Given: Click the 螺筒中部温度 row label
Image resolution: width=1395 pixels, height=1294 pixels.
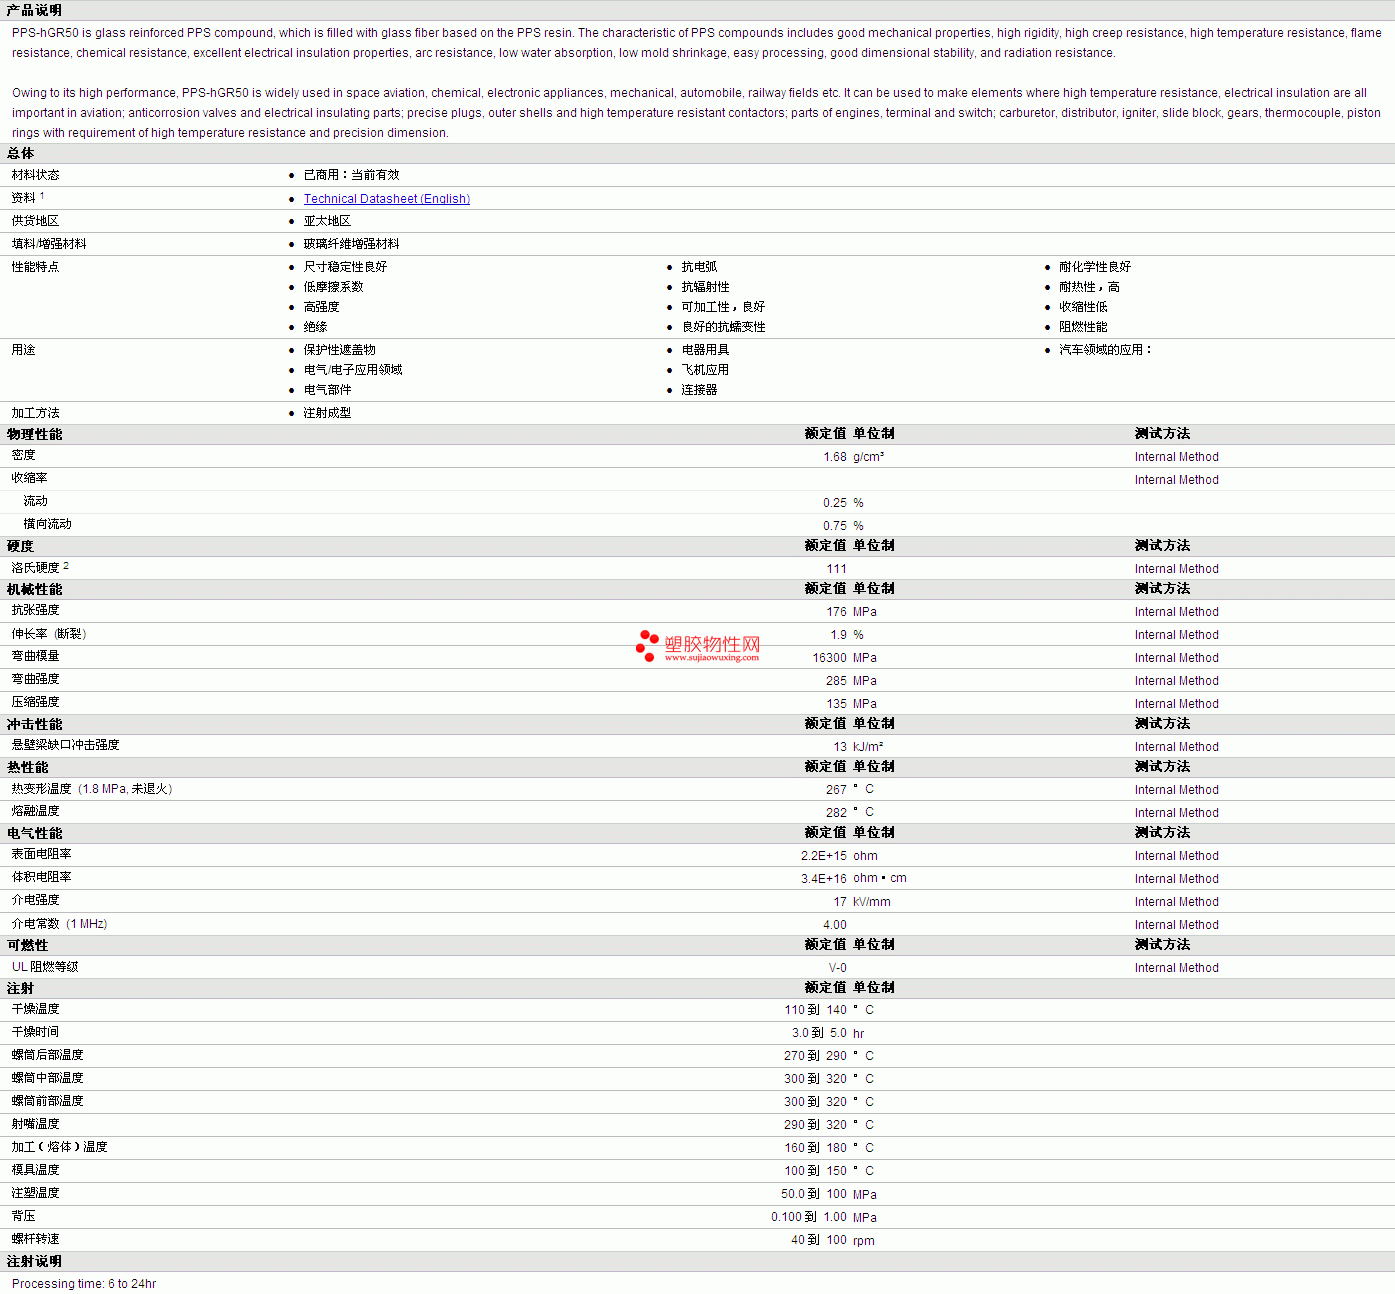Looking at the screenshot, I should [47, 1078].
